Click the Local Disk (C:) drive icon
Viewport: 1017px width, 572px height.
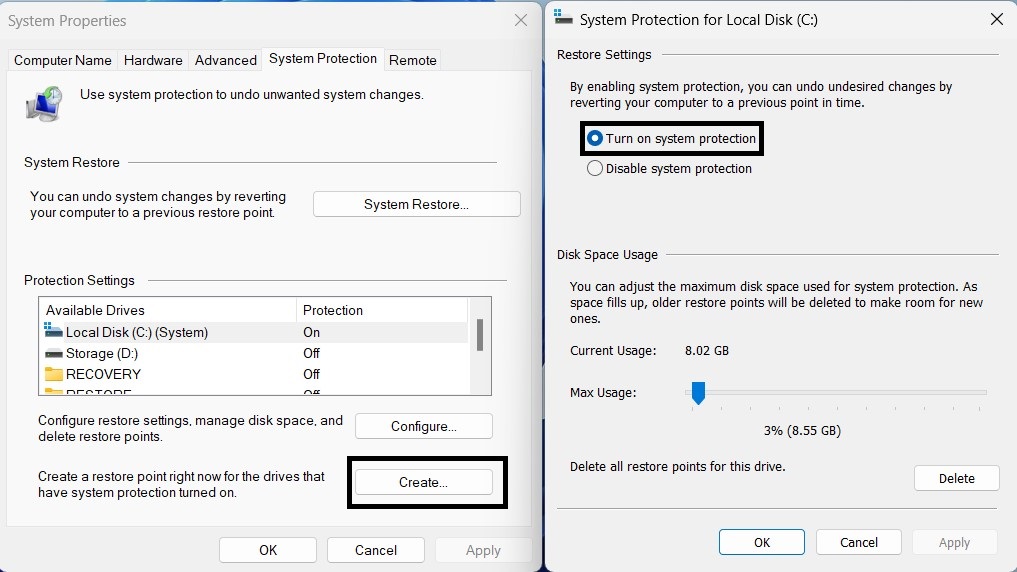(x=53, y=330)
